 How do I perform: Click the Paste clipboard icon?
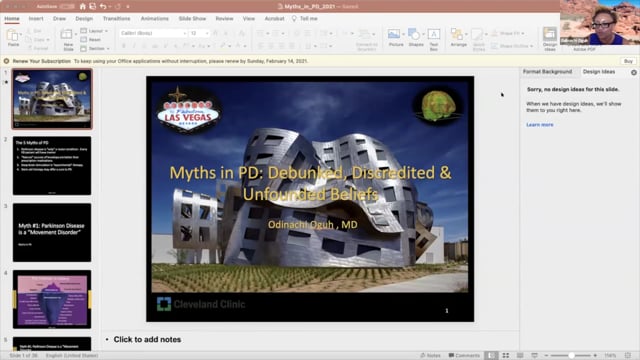click(13, 36)
